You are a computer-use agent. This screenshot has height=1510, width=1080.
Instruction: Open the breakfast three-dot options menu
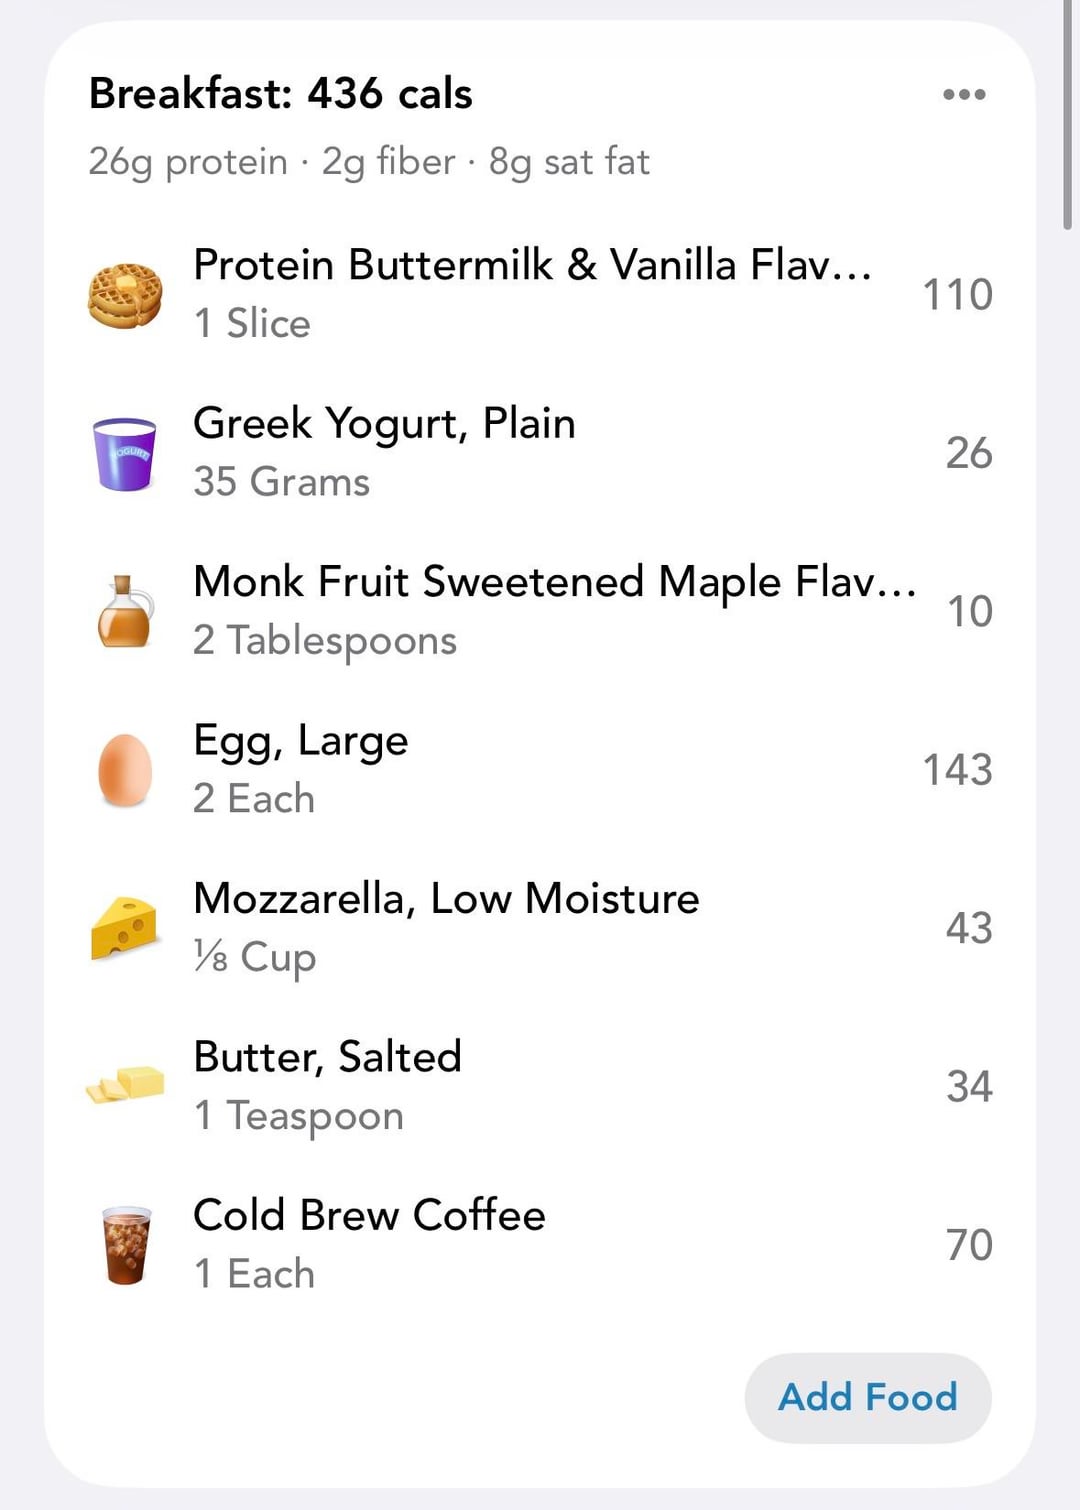click(964, 95)
